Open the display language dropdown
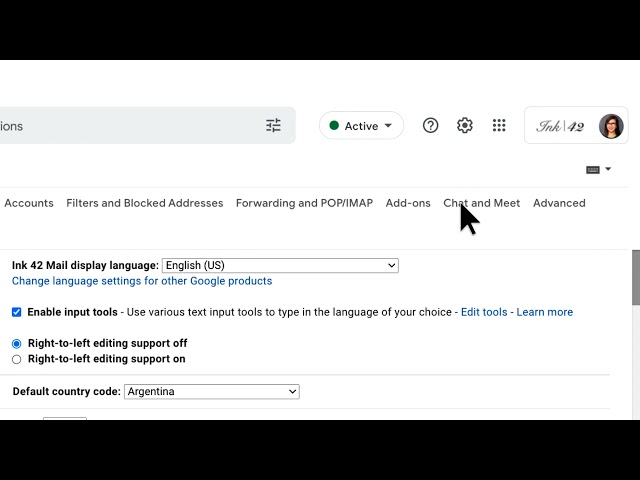This screenshot has height=480, width=640. click(280, 266)
